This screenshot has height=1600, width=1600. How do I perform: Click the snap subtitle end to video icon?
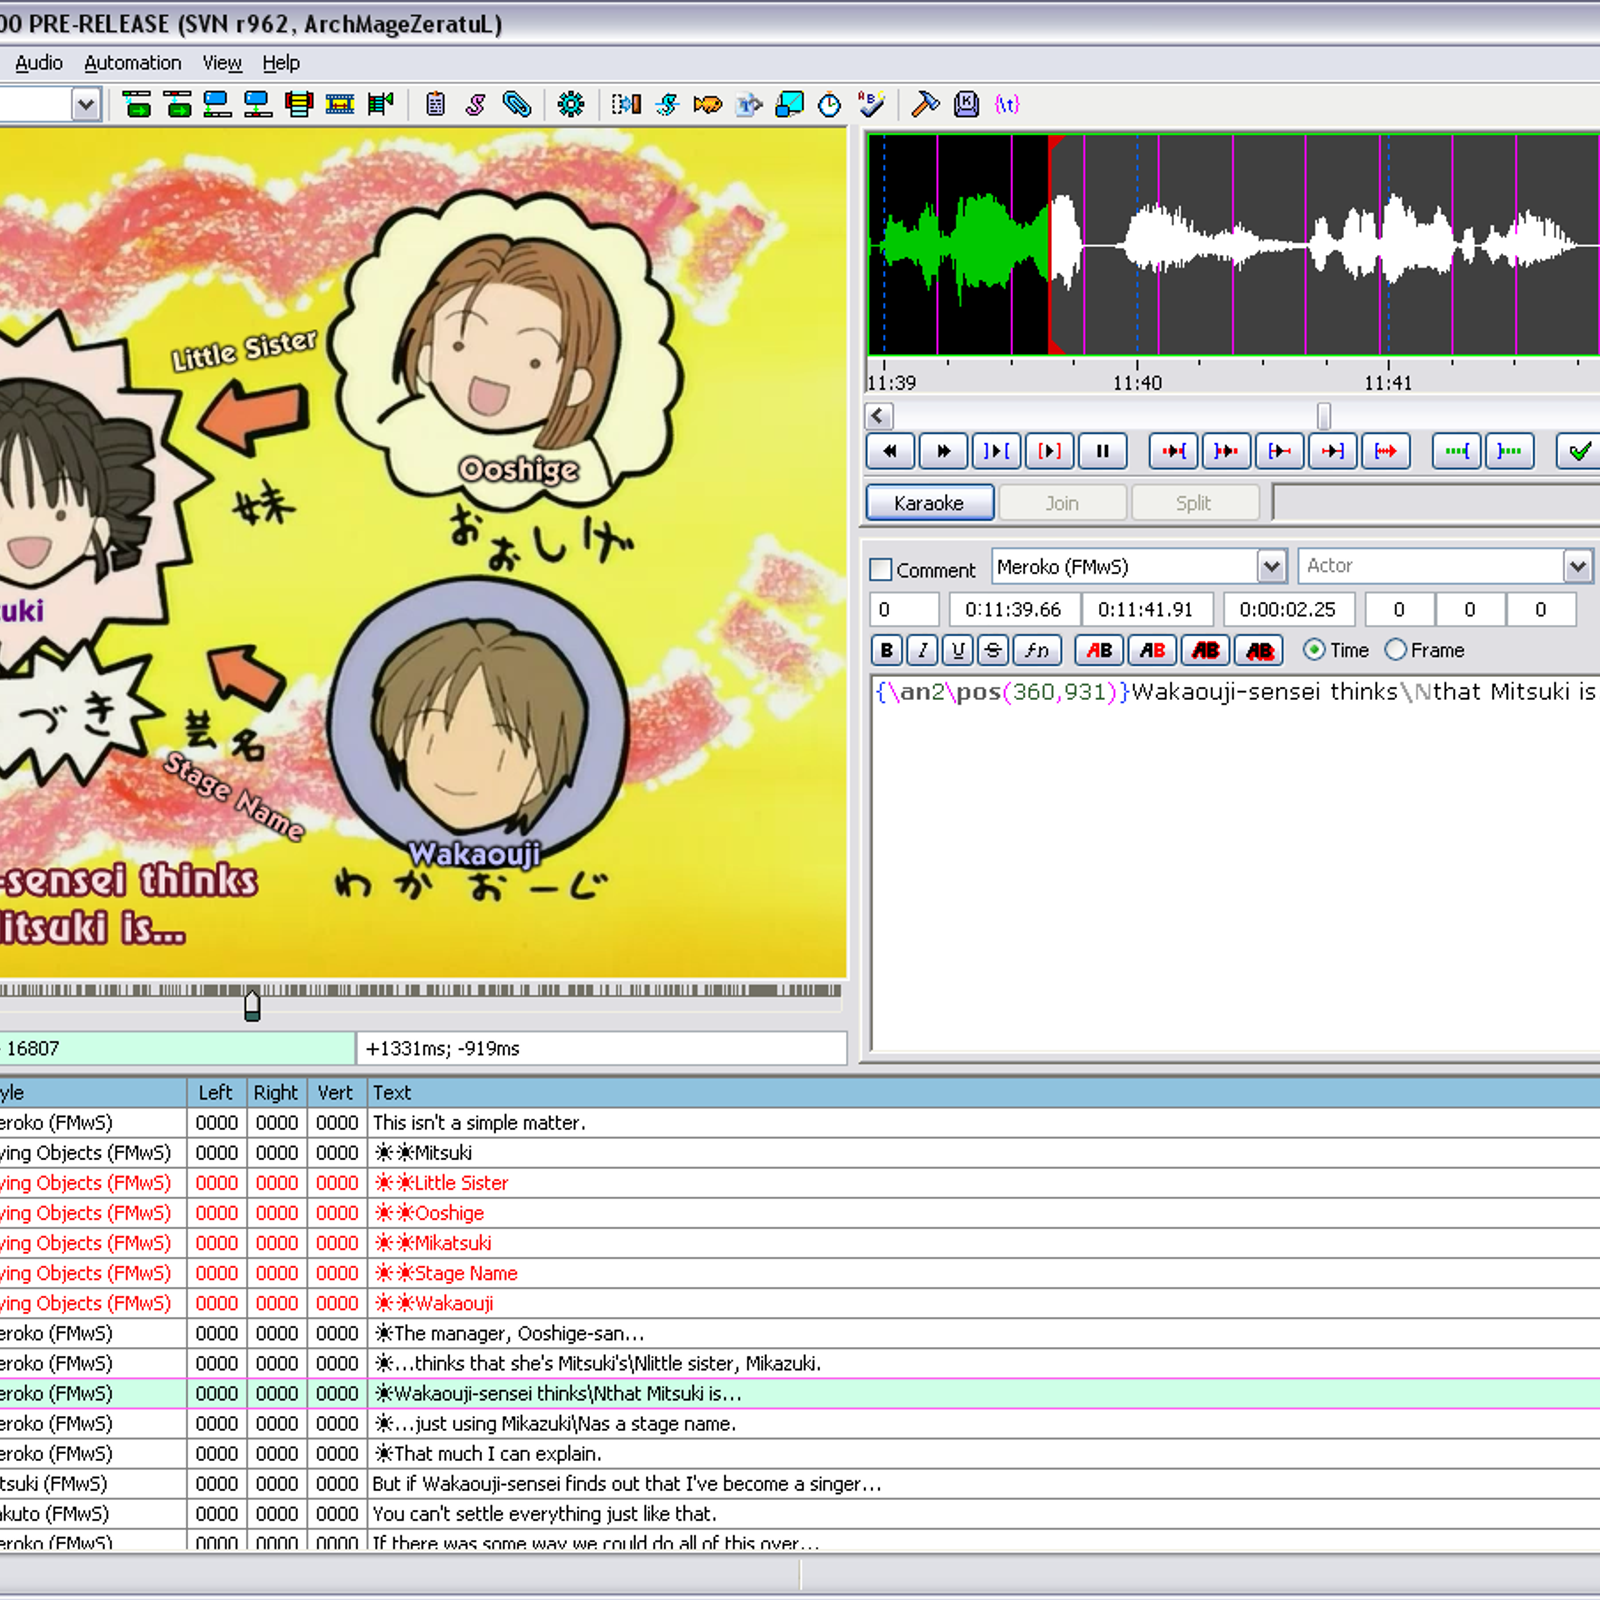258,104
